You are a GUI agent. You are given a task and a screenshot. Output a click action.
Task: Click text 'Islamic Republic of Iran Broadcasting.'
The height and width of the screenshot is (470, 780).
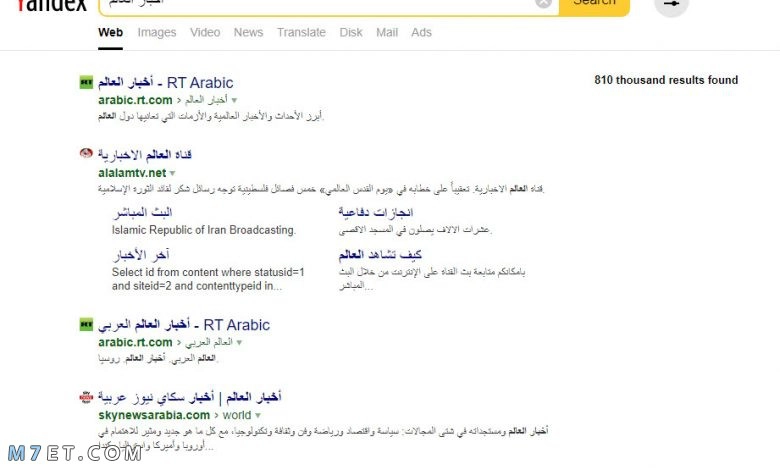pos(204,230)
